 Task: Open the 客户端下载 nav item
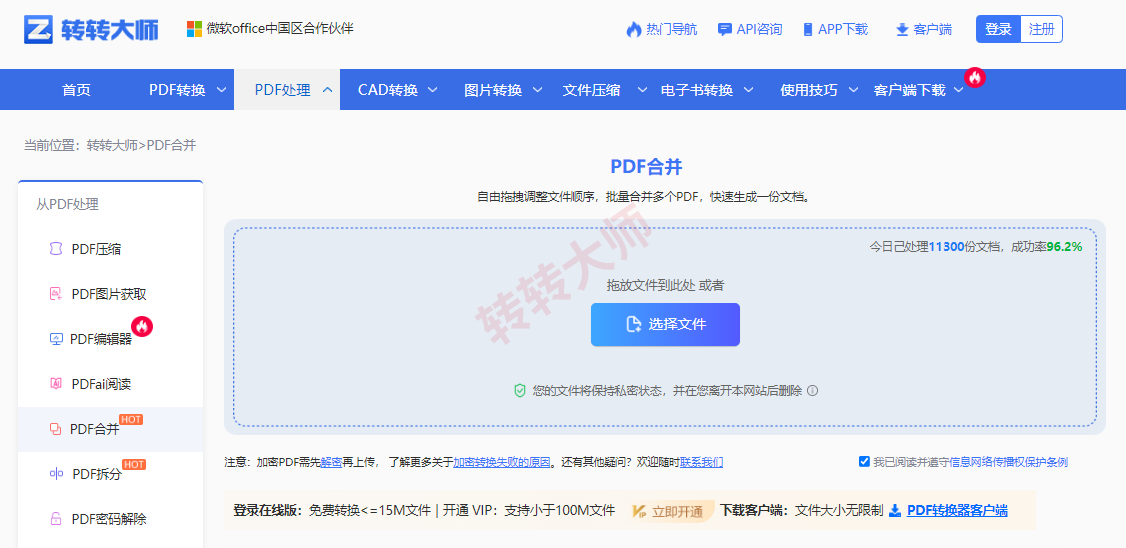tap(909, 90)
